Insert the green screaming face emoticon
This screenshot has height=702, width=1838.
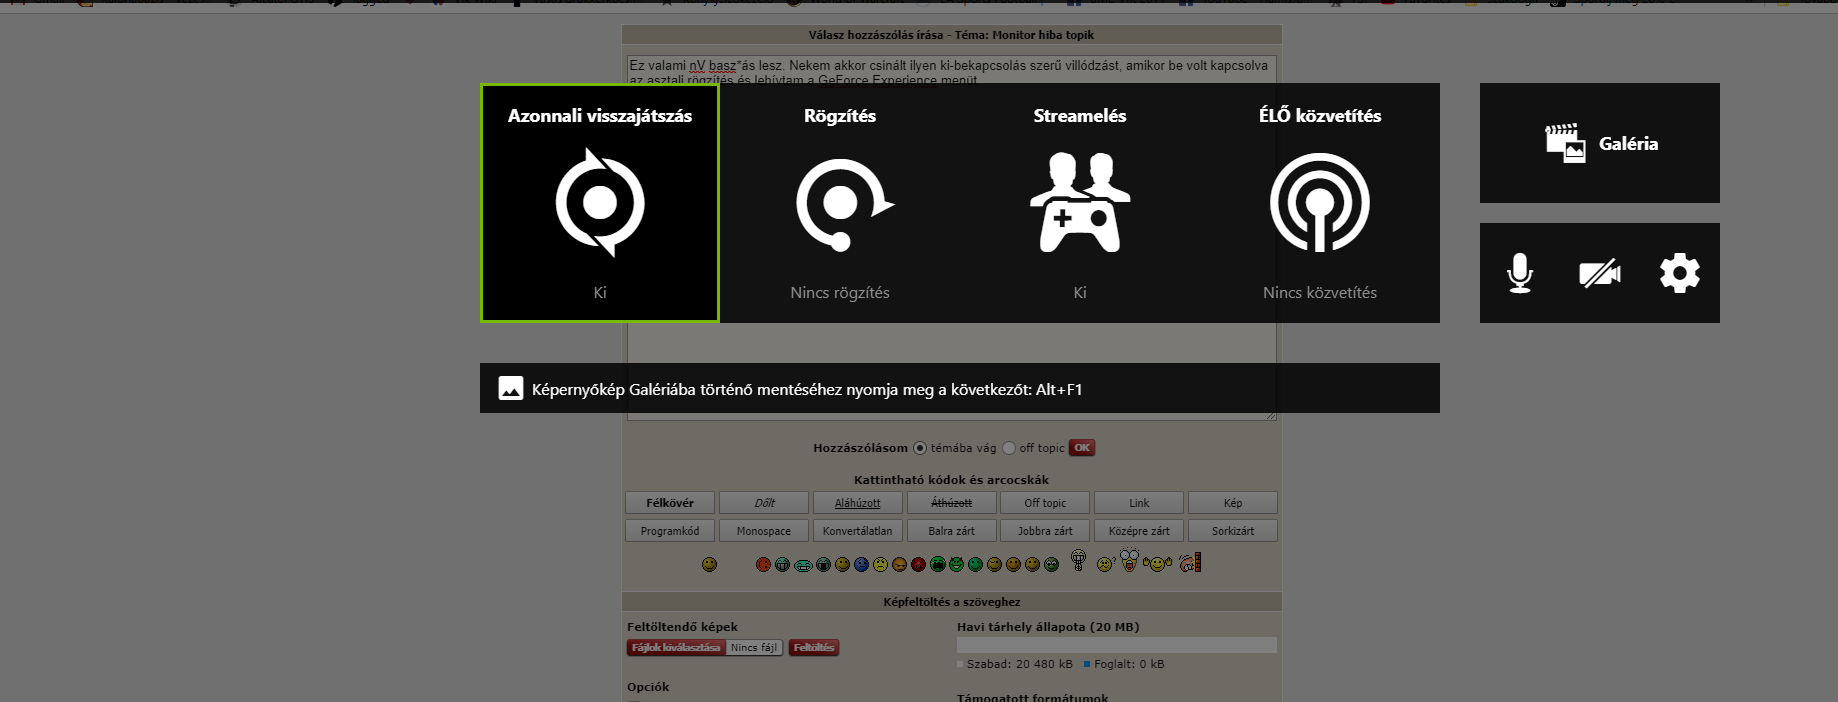click(938, 564)
